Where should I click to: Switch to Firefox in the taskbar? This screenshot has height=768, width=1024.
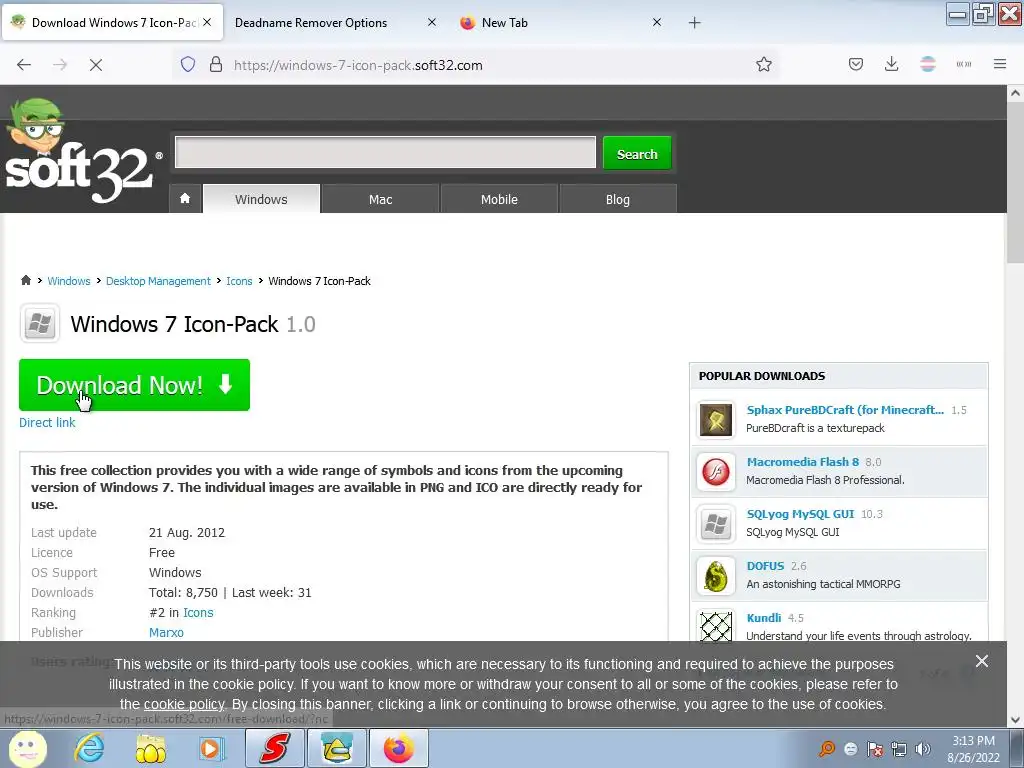point(399,748)
